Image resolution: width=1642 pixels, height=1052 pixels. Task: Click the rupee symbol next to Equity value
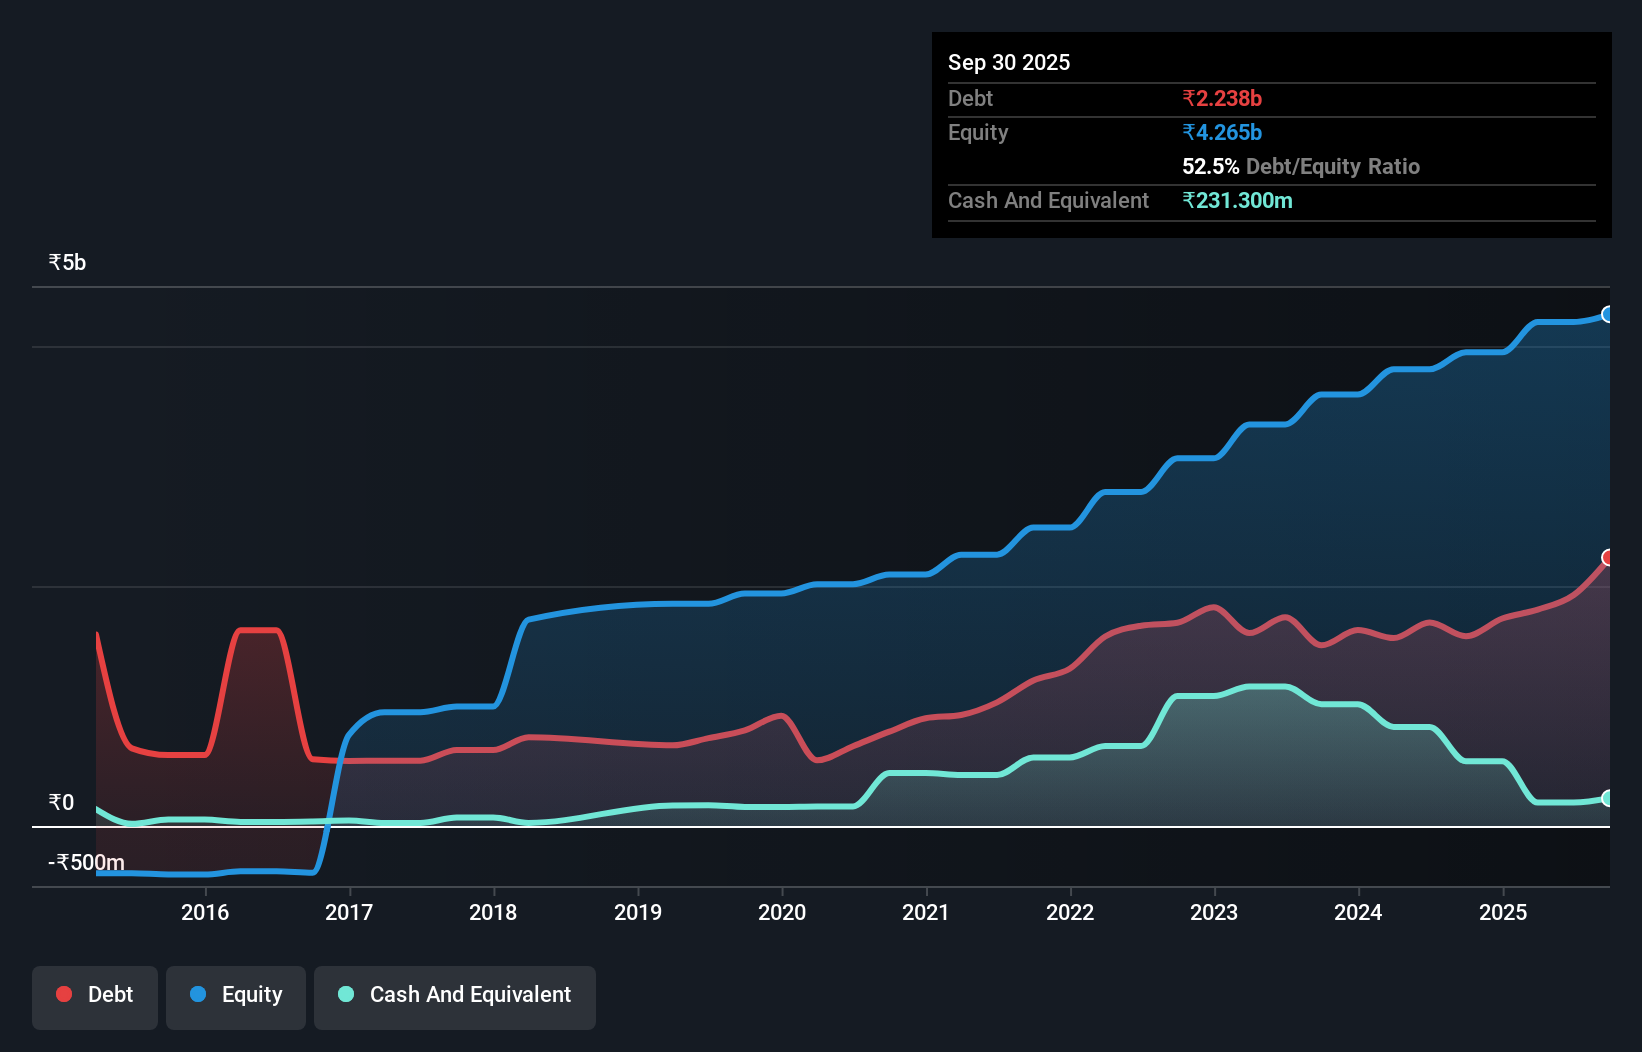pos(1189,132)
